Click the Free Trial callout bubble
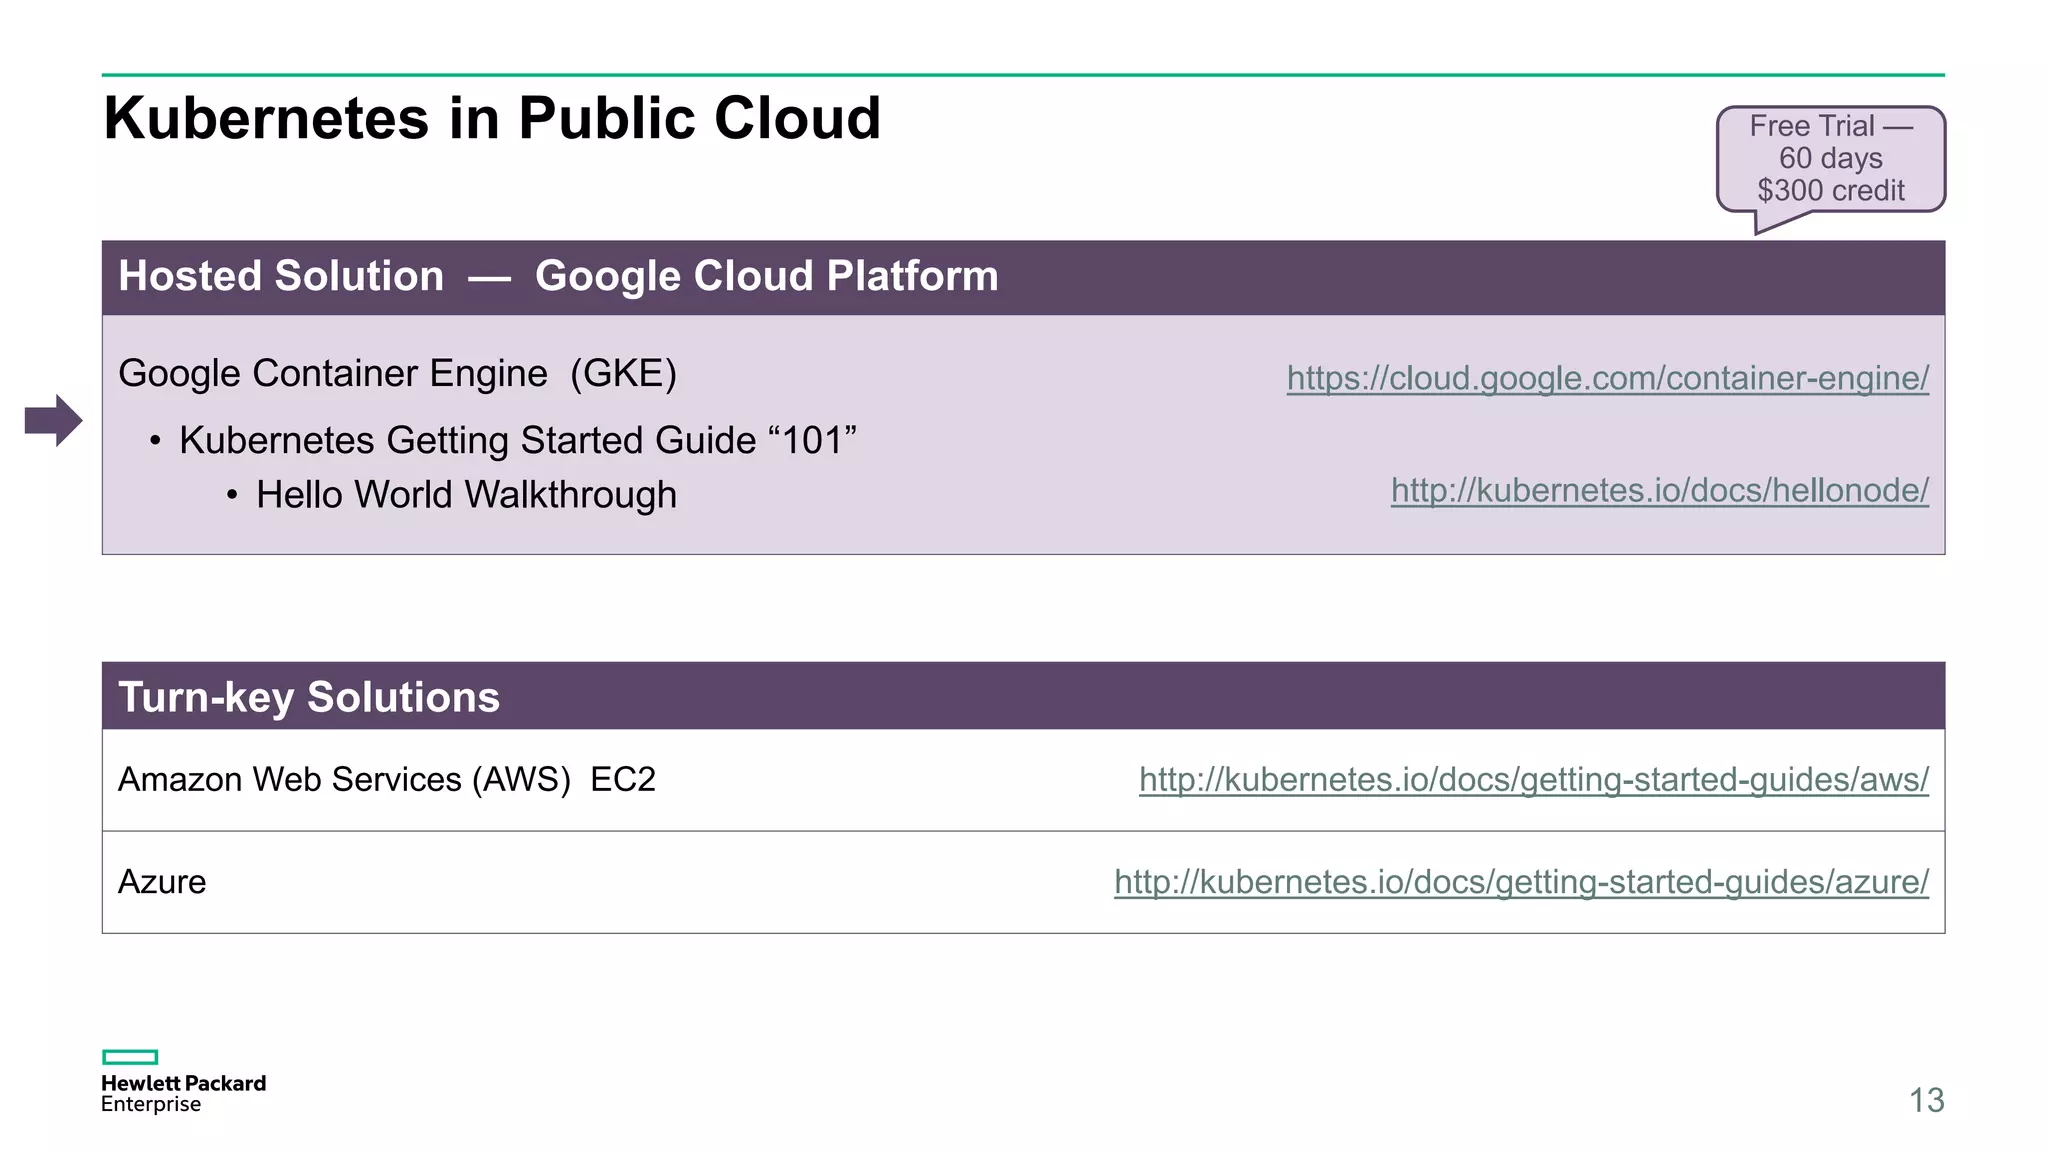2048x1152 pixels. click(x=1831, y=160)
